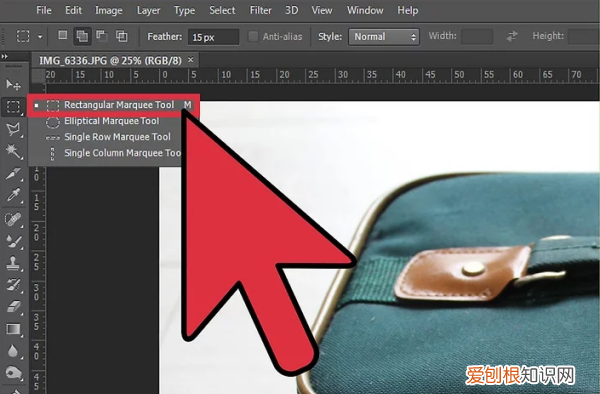
Task: Select the Gradient tool
Action: tap(13, 329)
